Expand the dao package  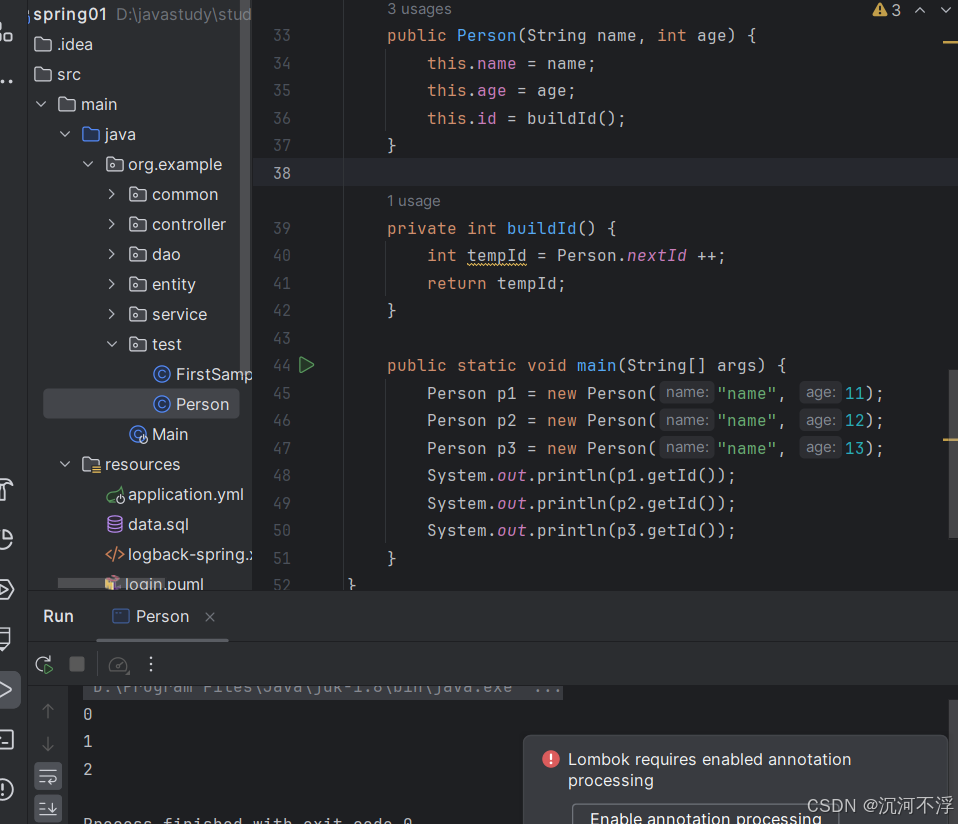(111, 254)
